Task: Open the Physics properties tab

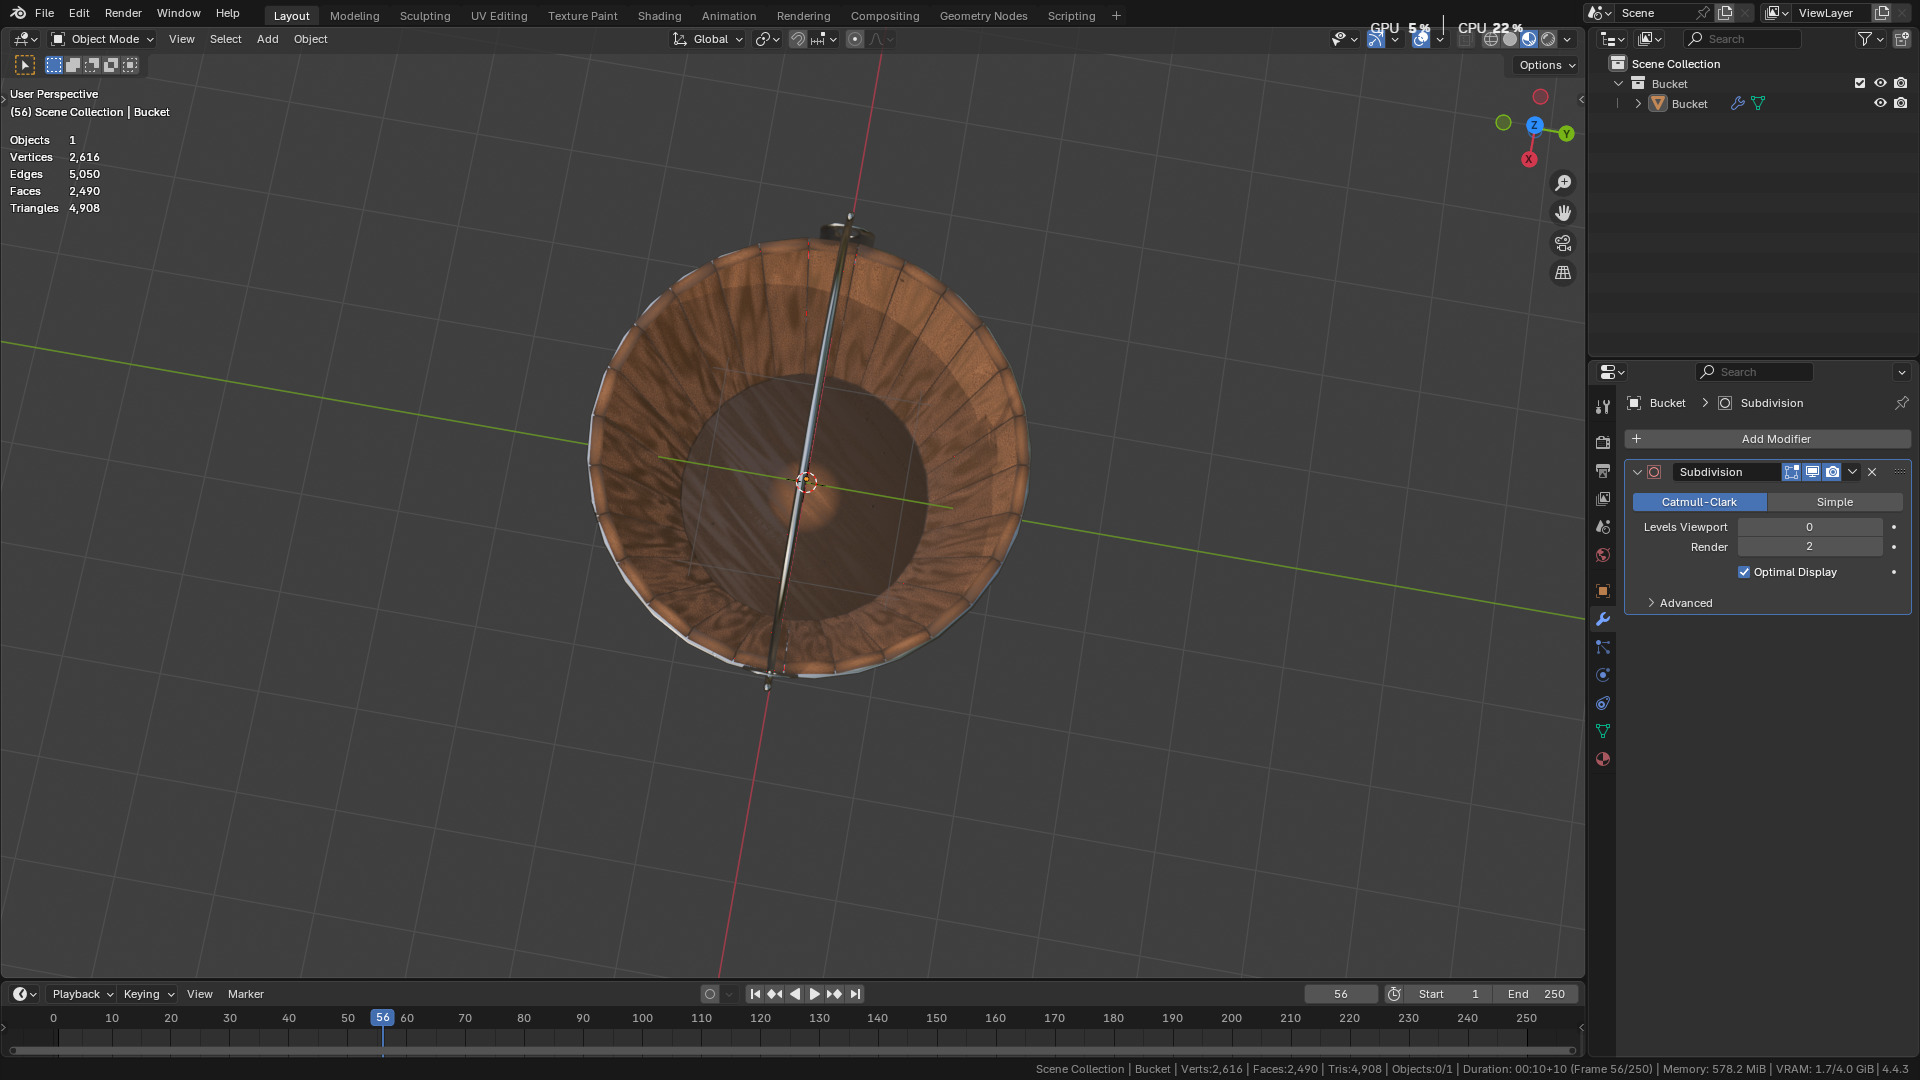Action: click(x=1603, y=675)
